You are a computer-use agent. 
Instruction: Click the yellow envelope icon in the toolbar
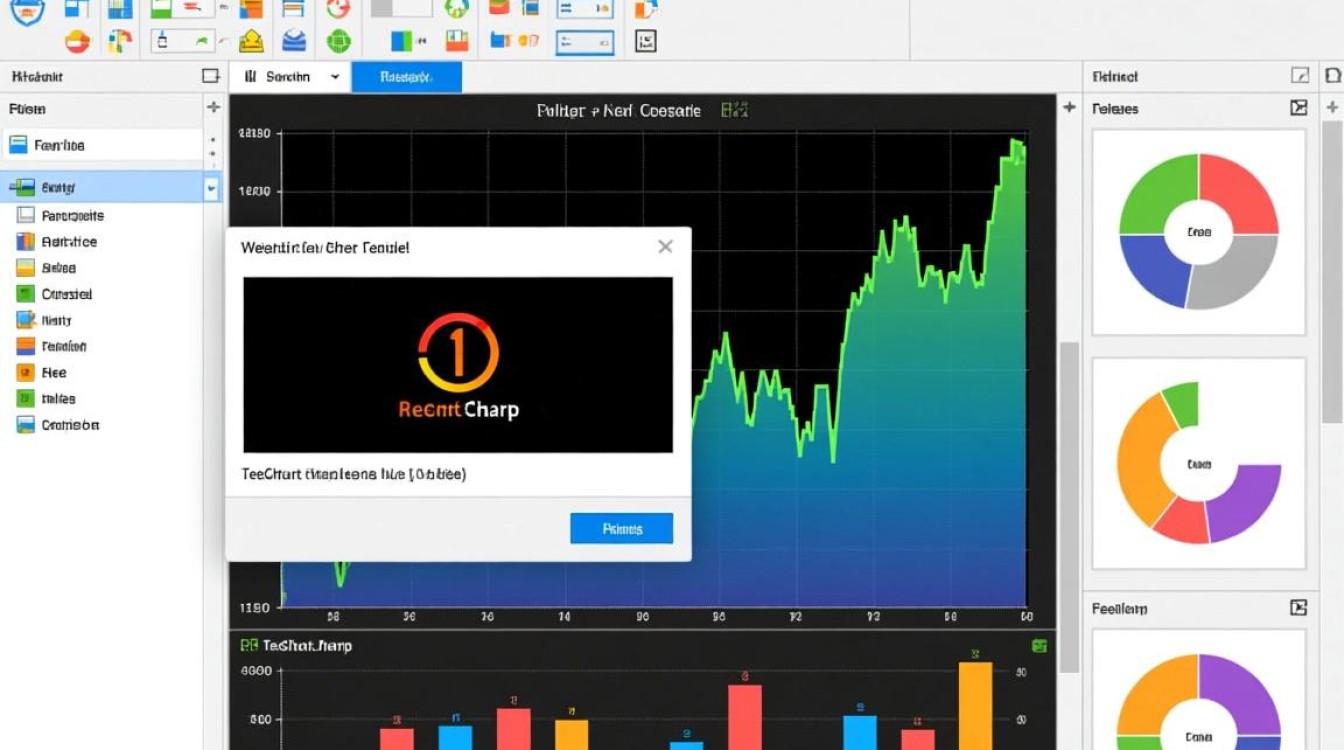[251, 41]
